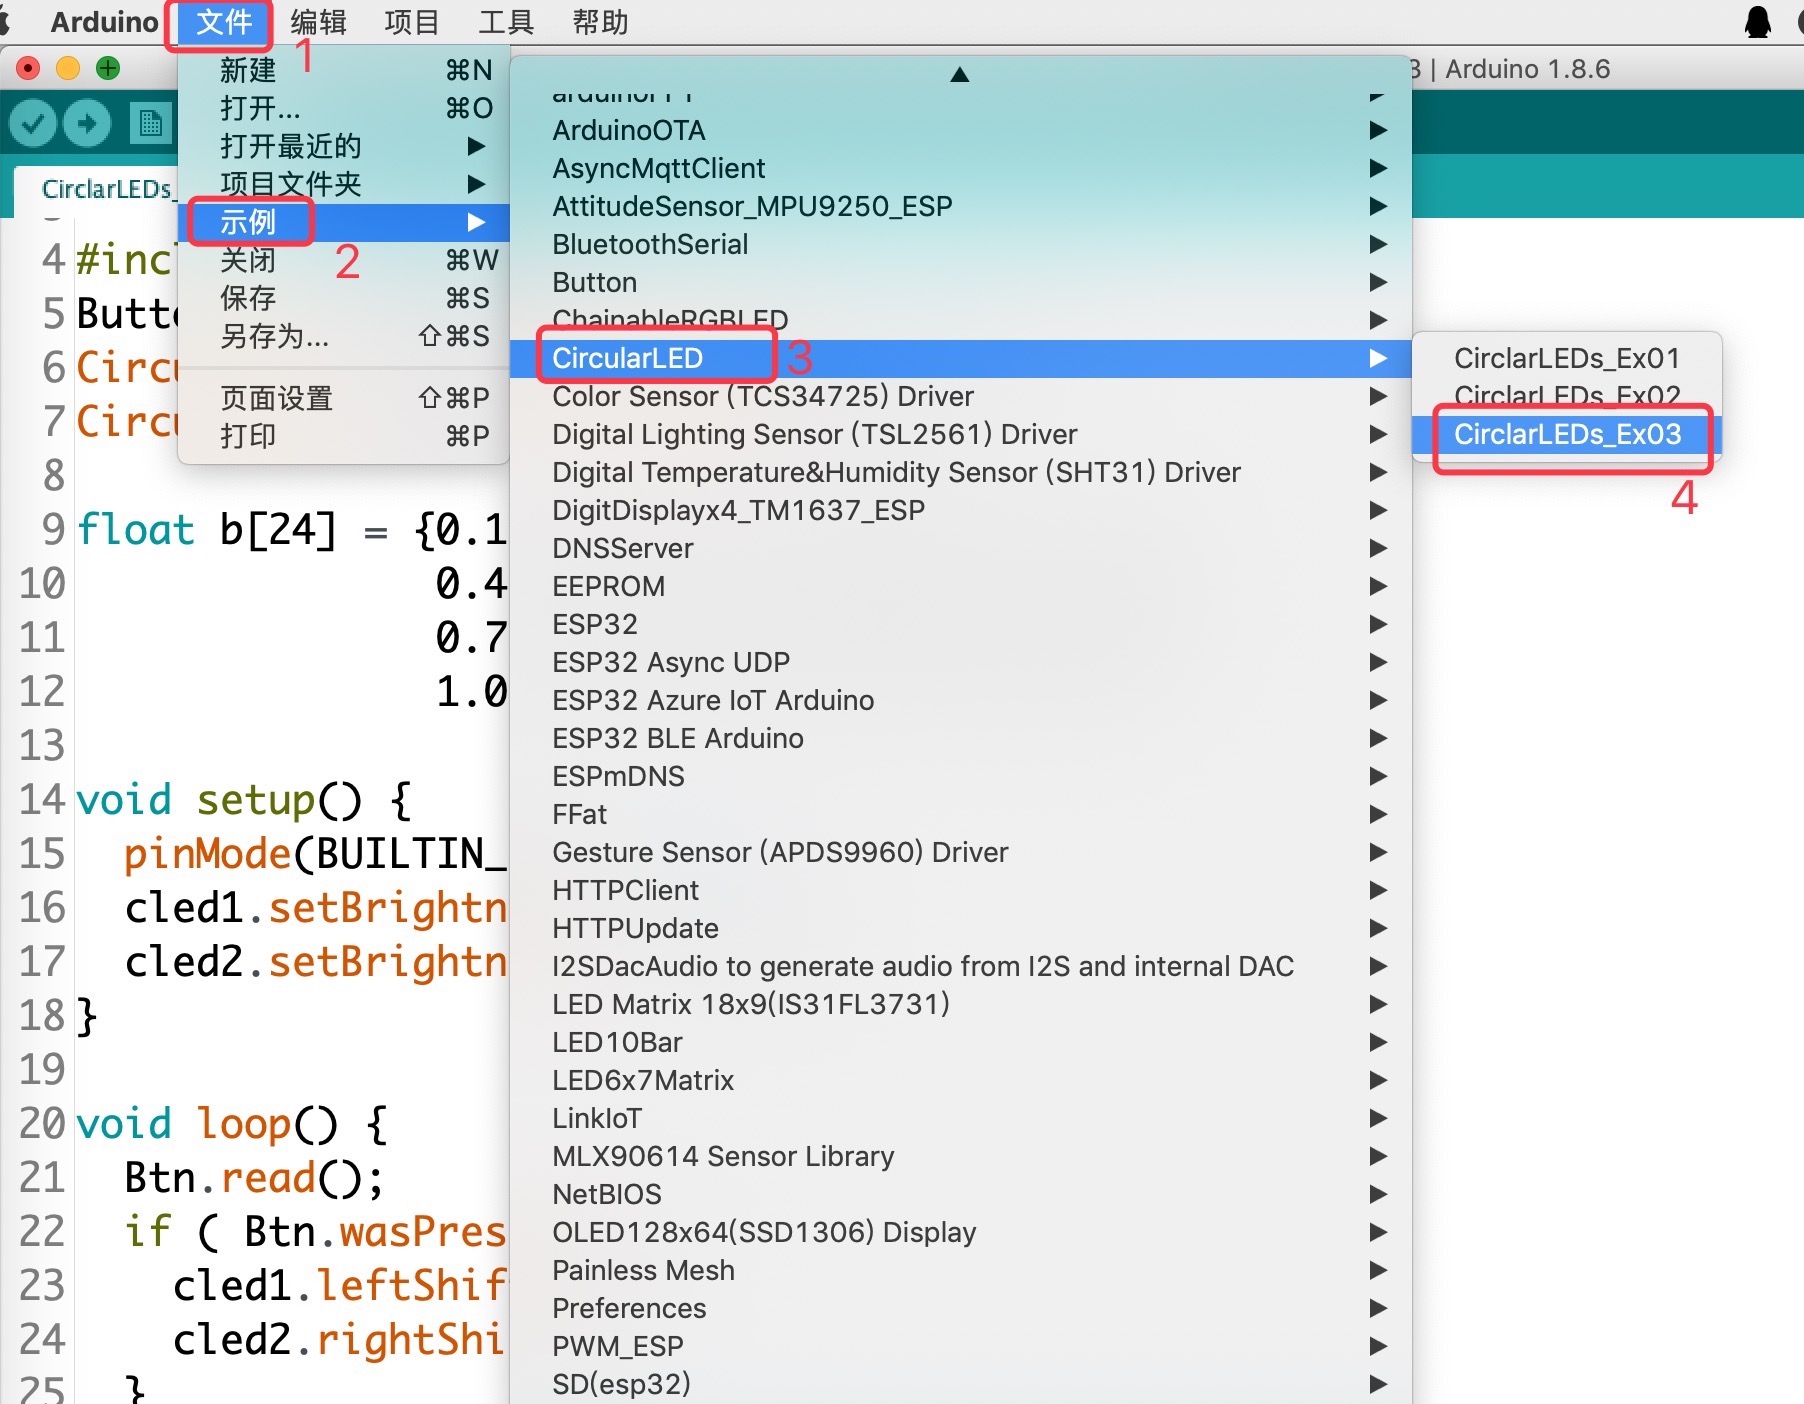Screen dimensions: 1804x1404
Task: Expand the 打开最近的 submenu
Action: tap(343, 146)
